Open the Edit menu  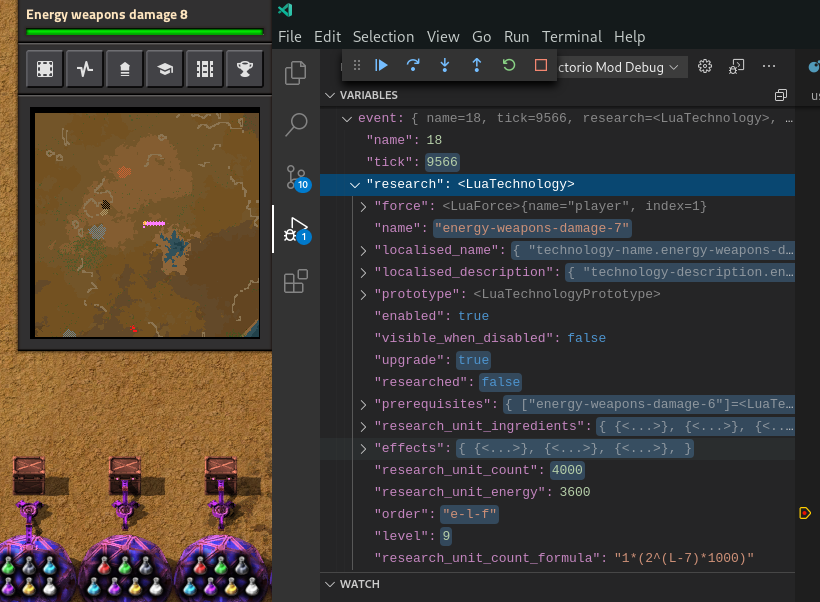coord(327,37)
